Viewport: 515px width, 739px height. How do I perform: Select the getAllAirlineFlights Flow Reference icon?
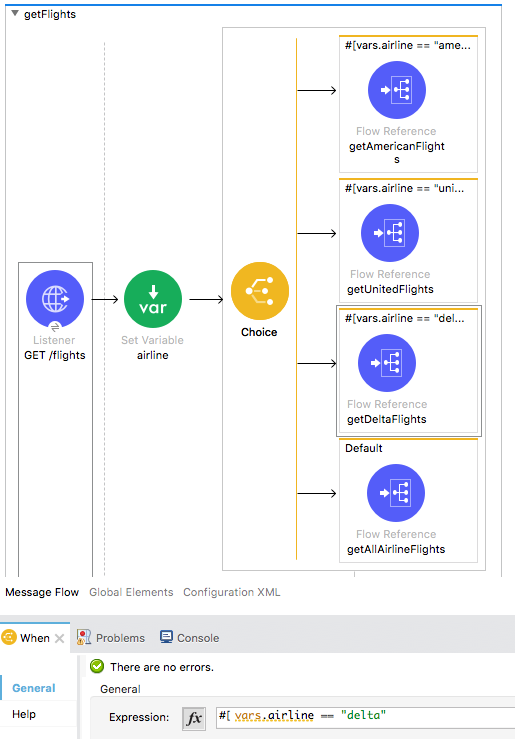396,493
